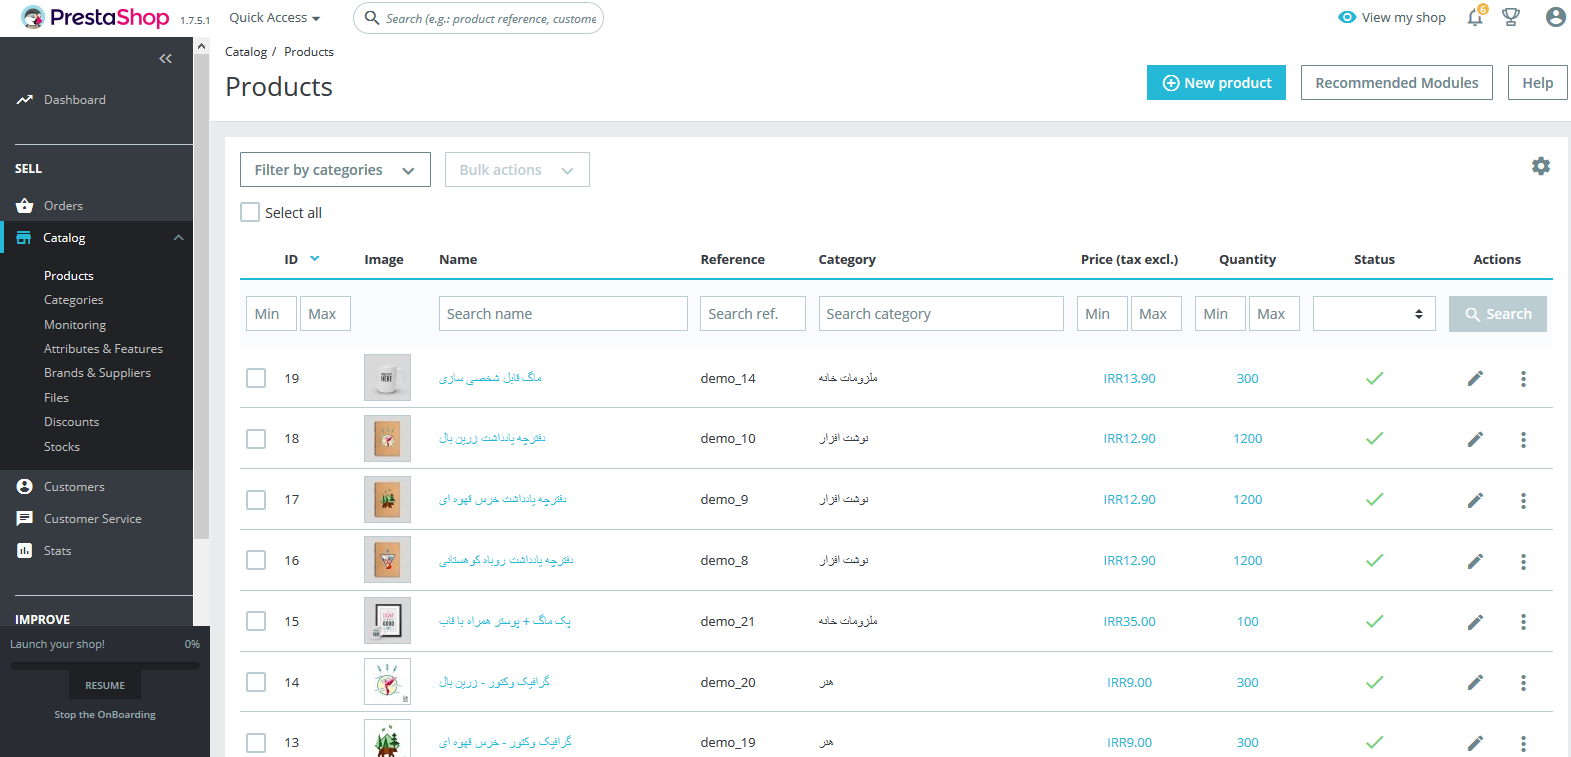Collapse the Catalog menu chevron

[179, 238]
